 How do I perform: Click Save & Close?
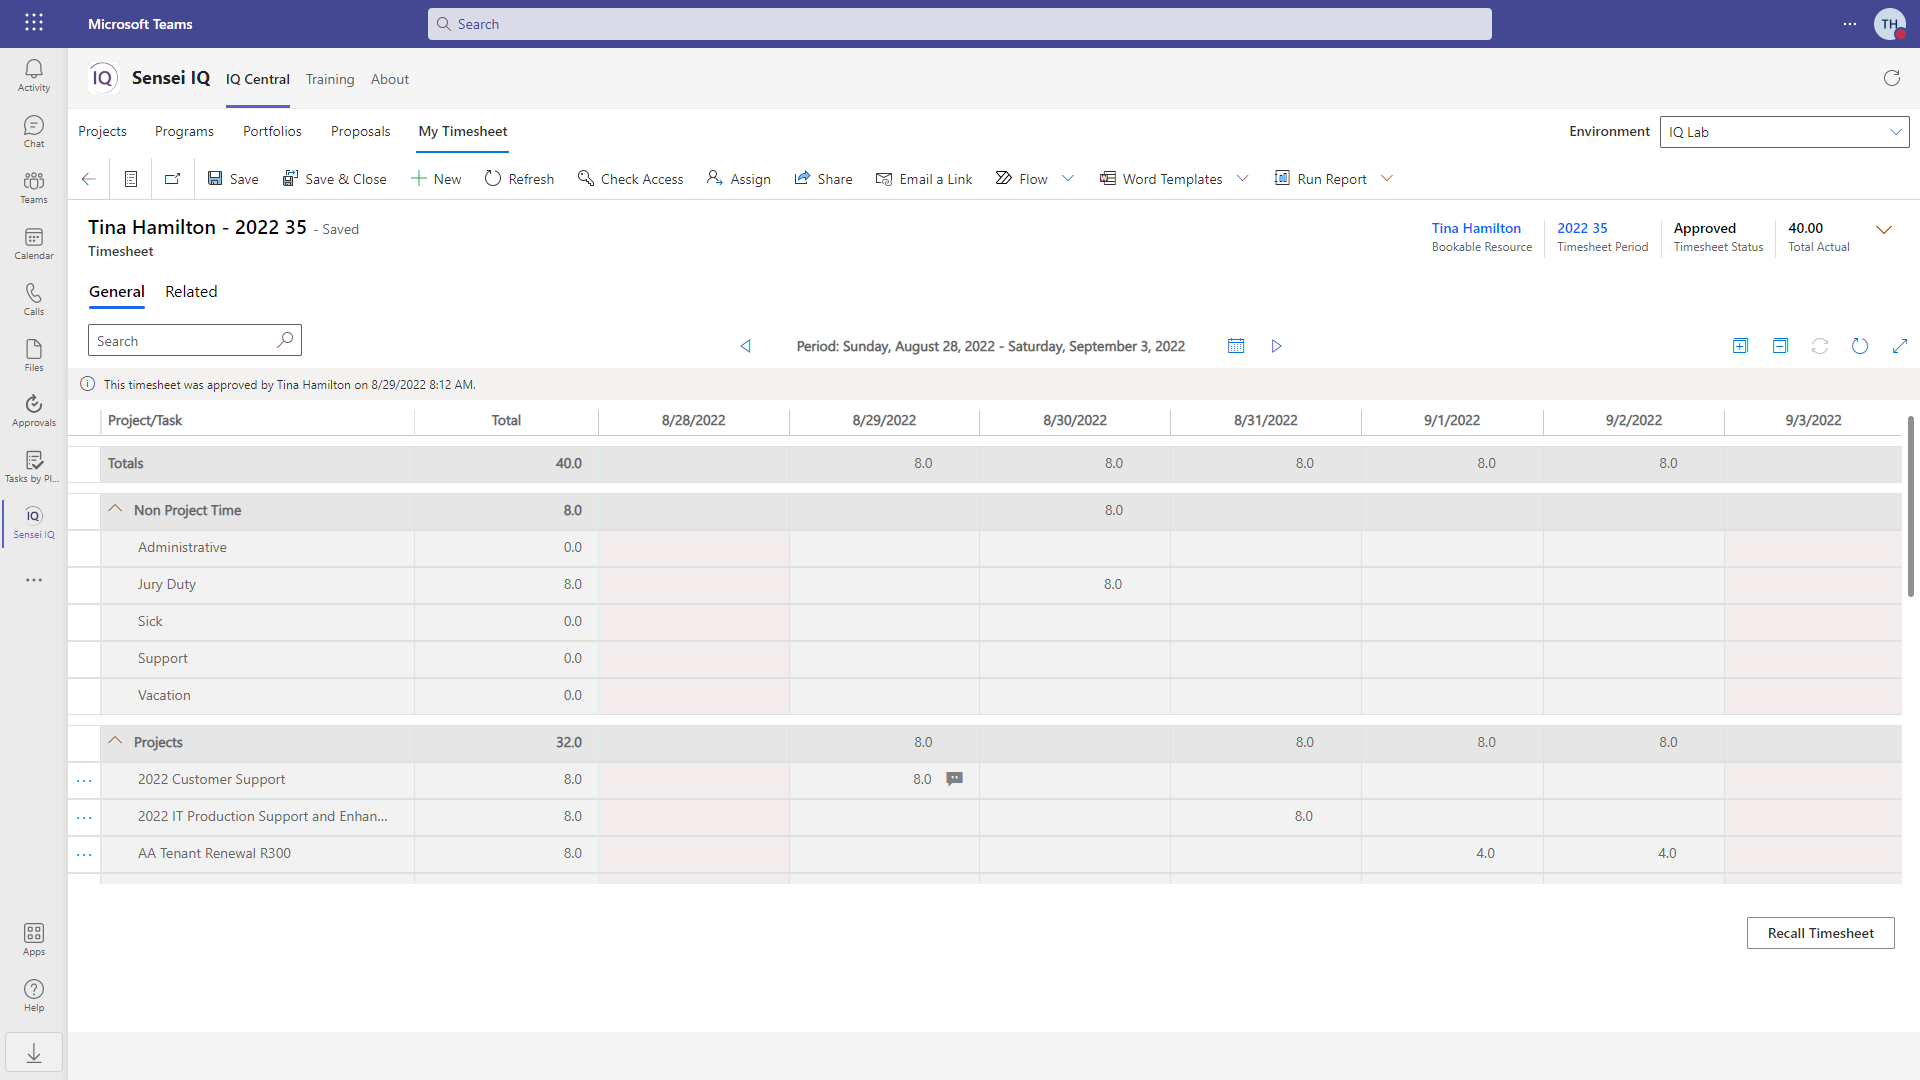click(x=334, y=179)
